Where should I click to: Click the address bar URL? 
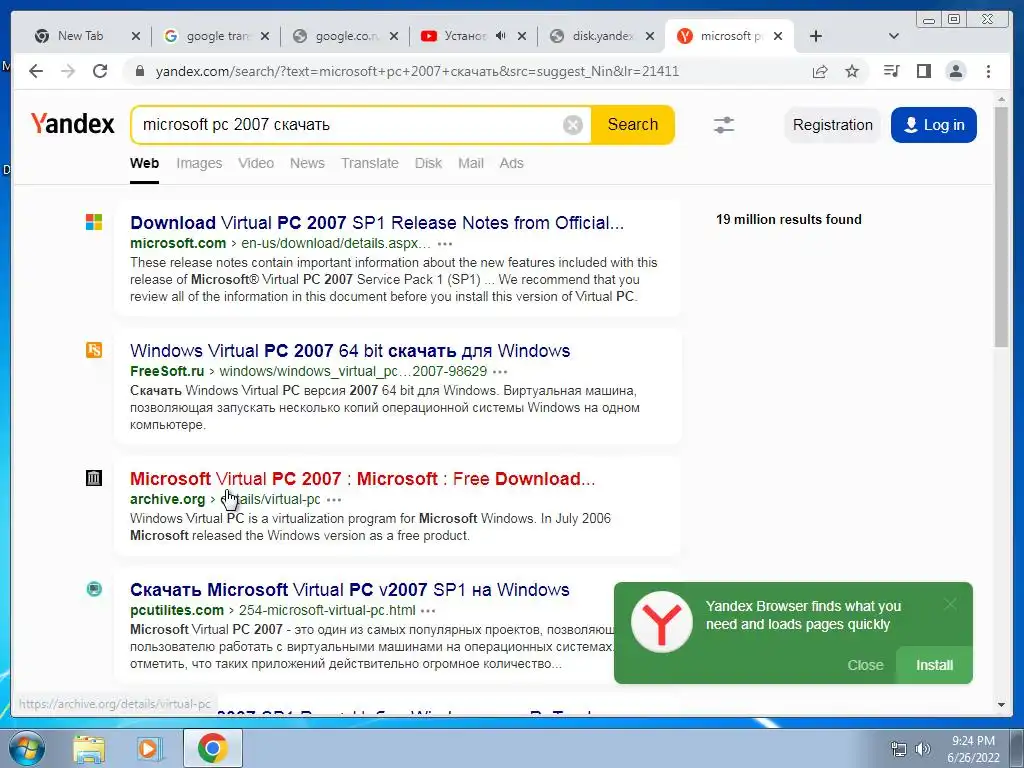pyautogui.click(x=417, y=71)
